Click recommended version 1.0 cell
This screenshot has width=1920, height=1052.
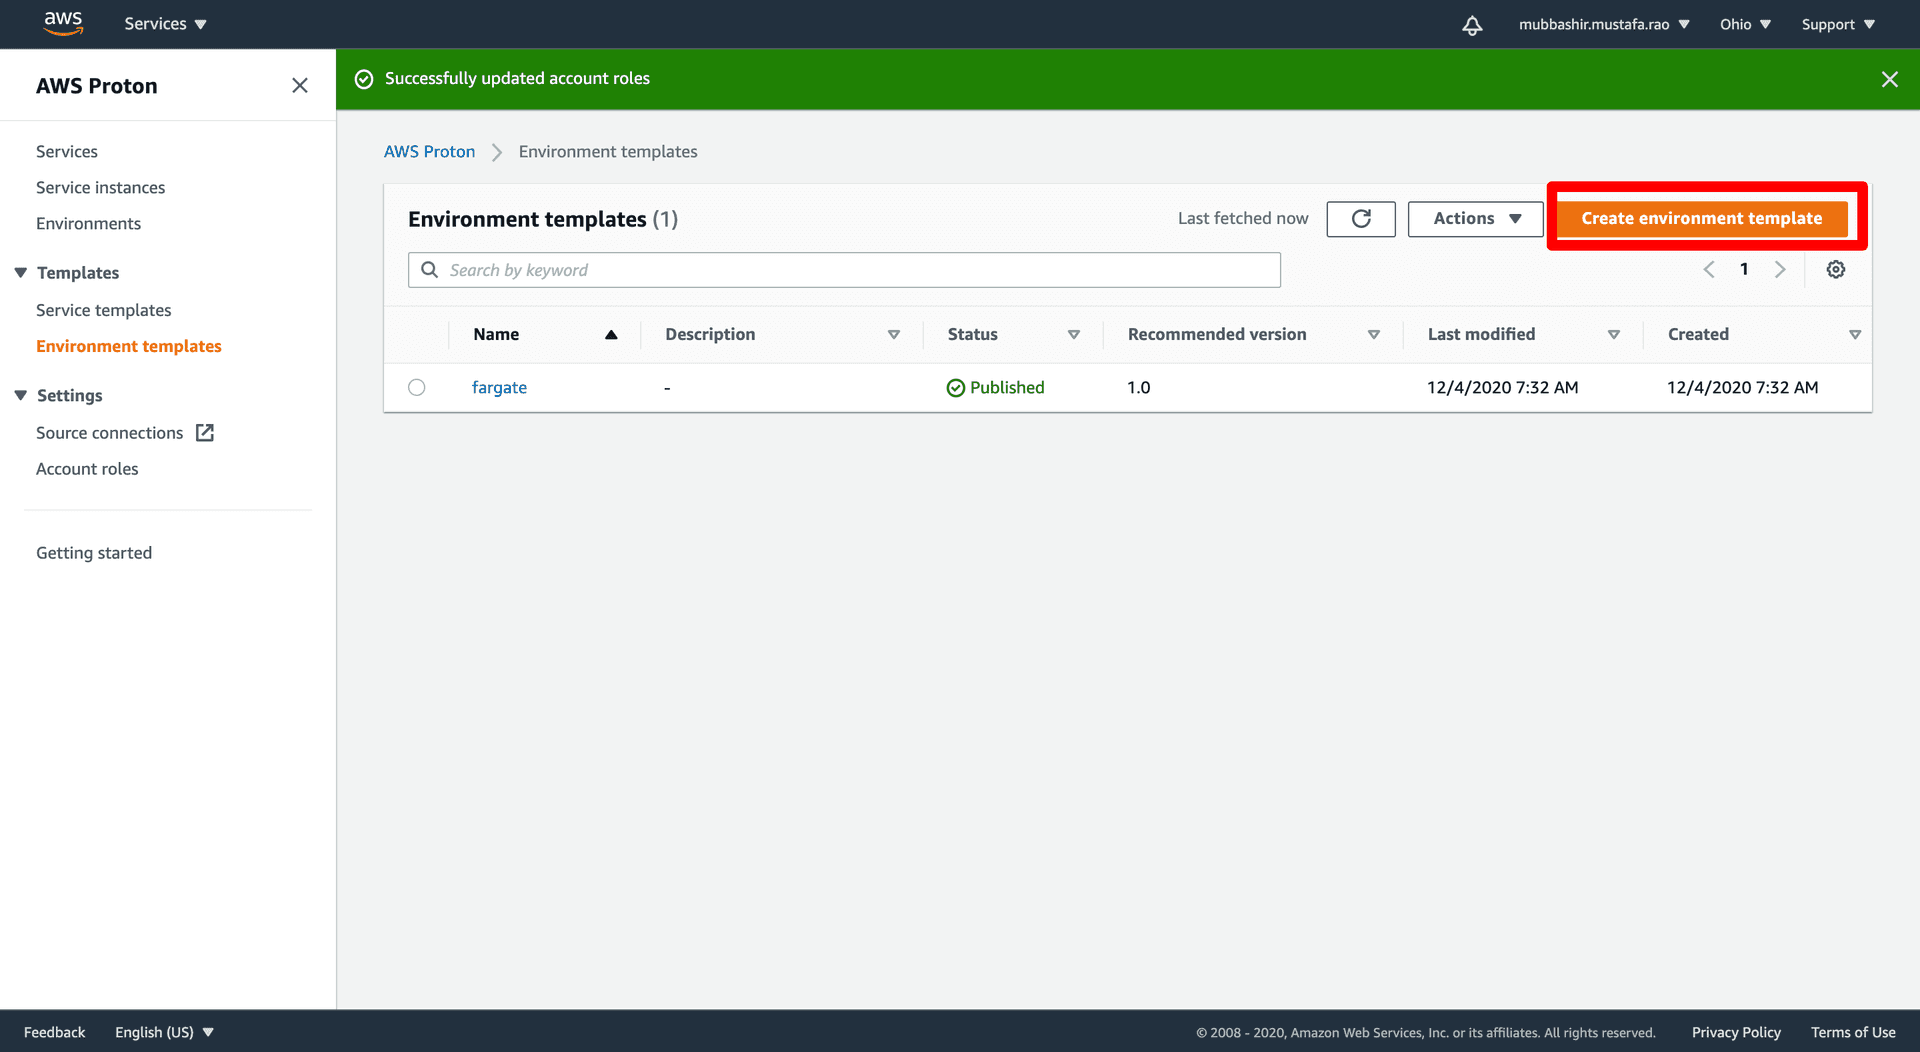[x=1139, y=388]
